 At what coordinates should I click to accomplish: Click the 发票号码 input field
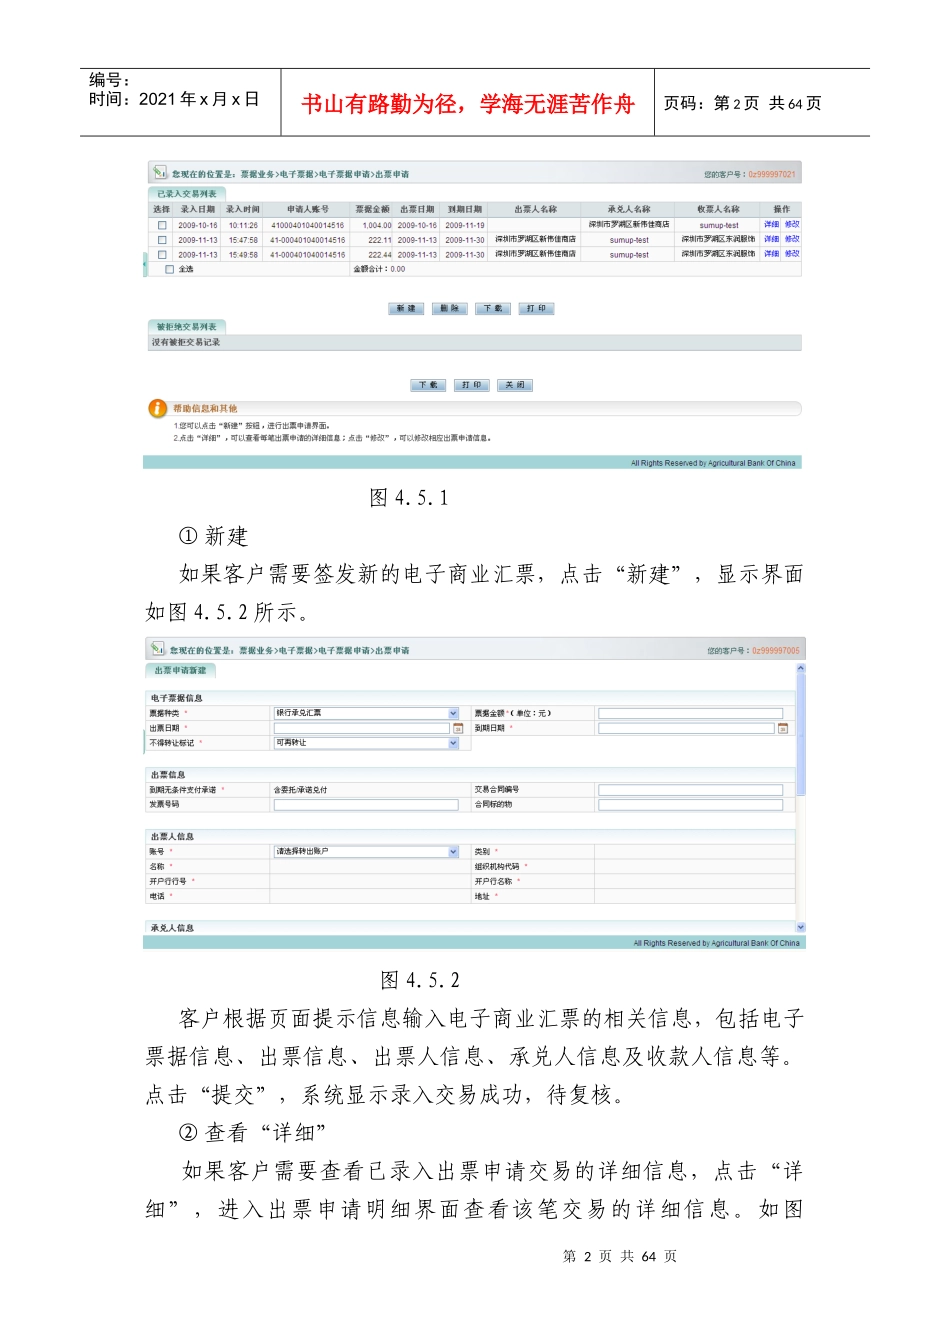(366, 804)
